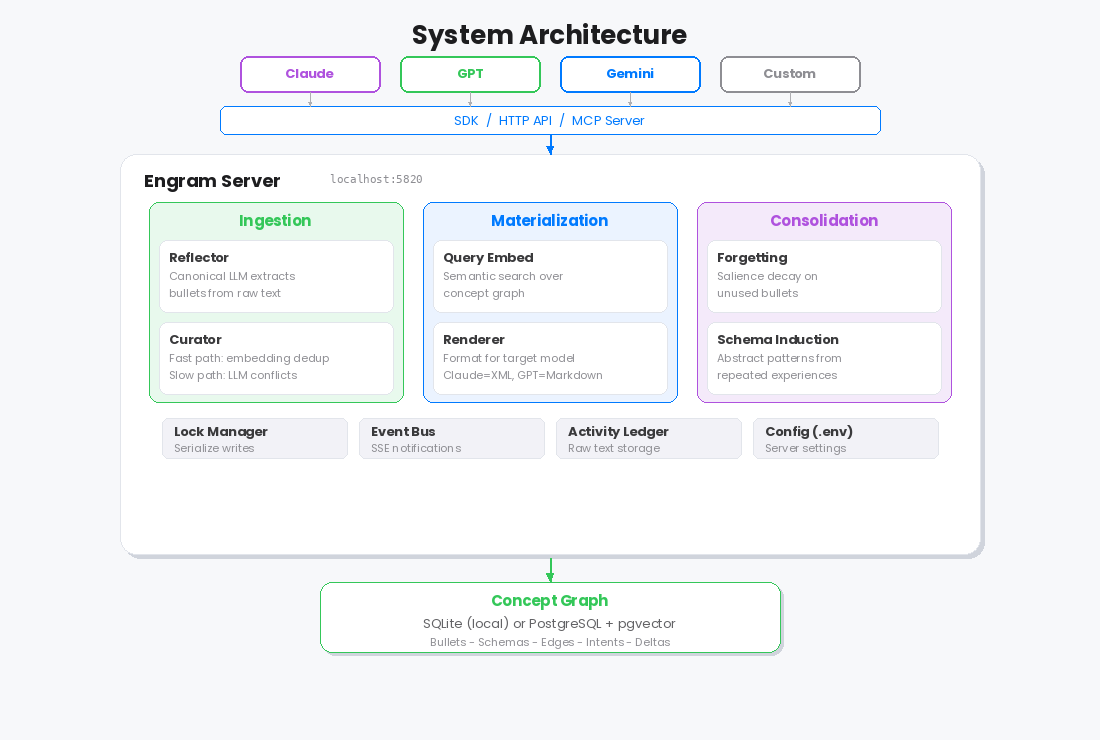Click 'Canonical LLM extracts' description text
Viewport: 1100px width, 740px height.
point(232,276)
